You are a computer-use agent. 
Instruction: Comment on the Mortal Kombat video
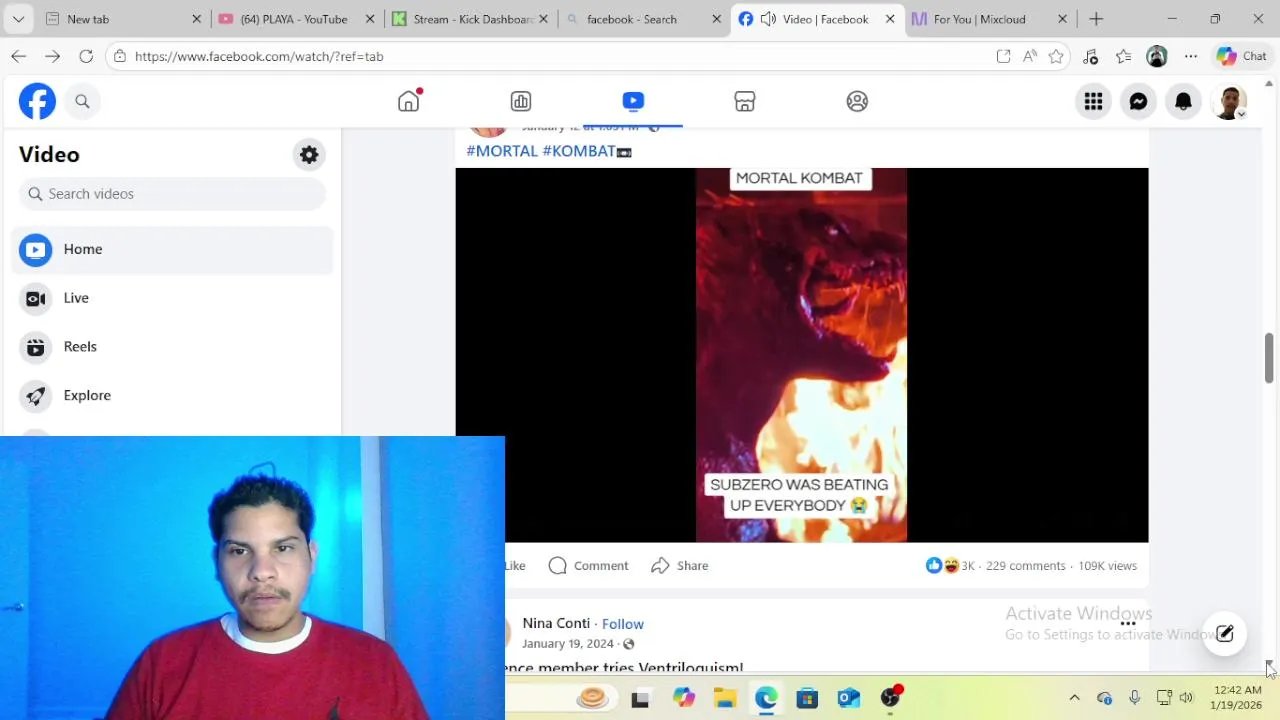pos(589,566)
